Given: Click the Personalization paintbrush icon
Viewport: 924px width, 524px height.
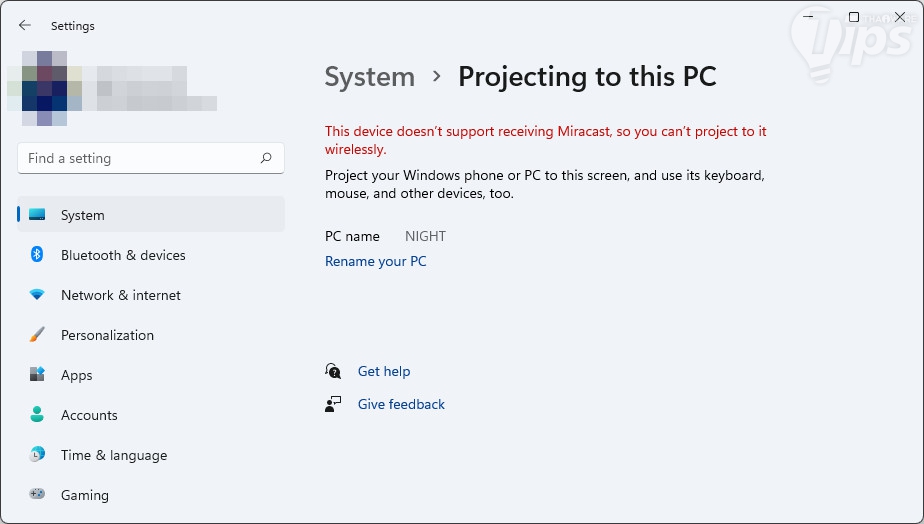Looking at the screenshot, I should pos(37,335).
